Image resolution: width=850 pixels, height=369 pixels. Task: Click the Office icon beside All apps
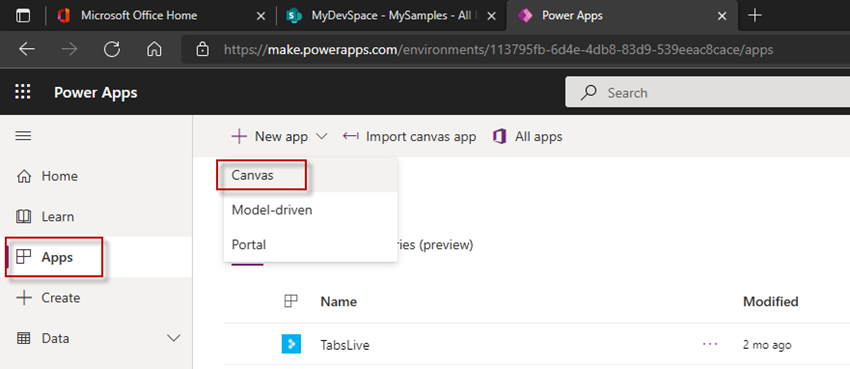[x=499, y=137]
